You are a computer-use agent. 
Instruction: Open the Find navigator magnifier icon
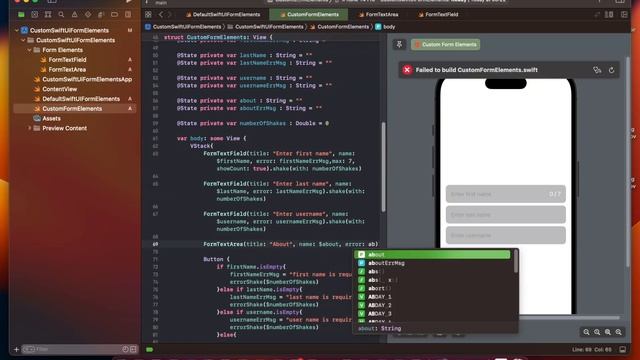[61, 15]
